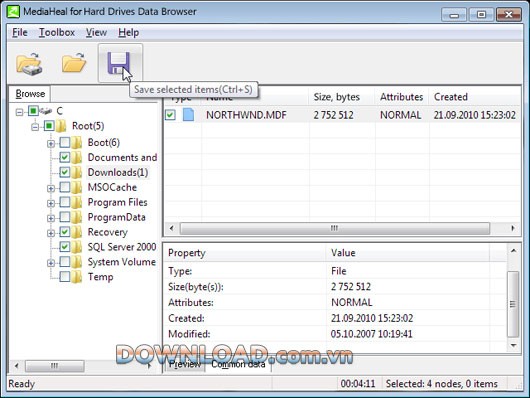
Task: Click the open drive toolbar icon
Action: pos(29,64)
